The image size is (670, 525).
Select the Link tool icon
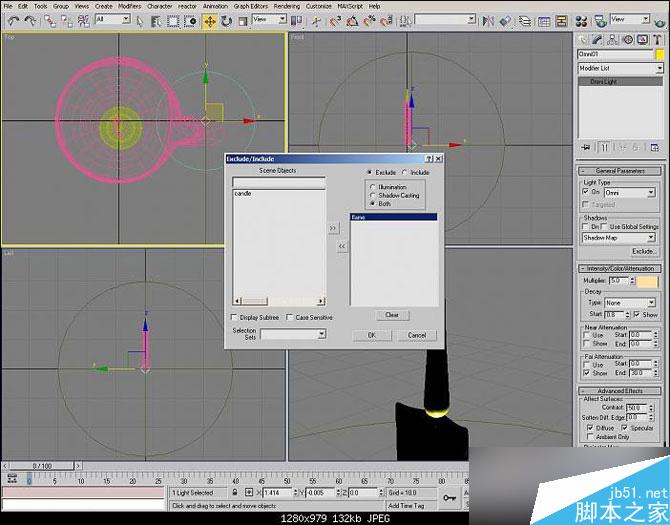click(x=50, y=21)
